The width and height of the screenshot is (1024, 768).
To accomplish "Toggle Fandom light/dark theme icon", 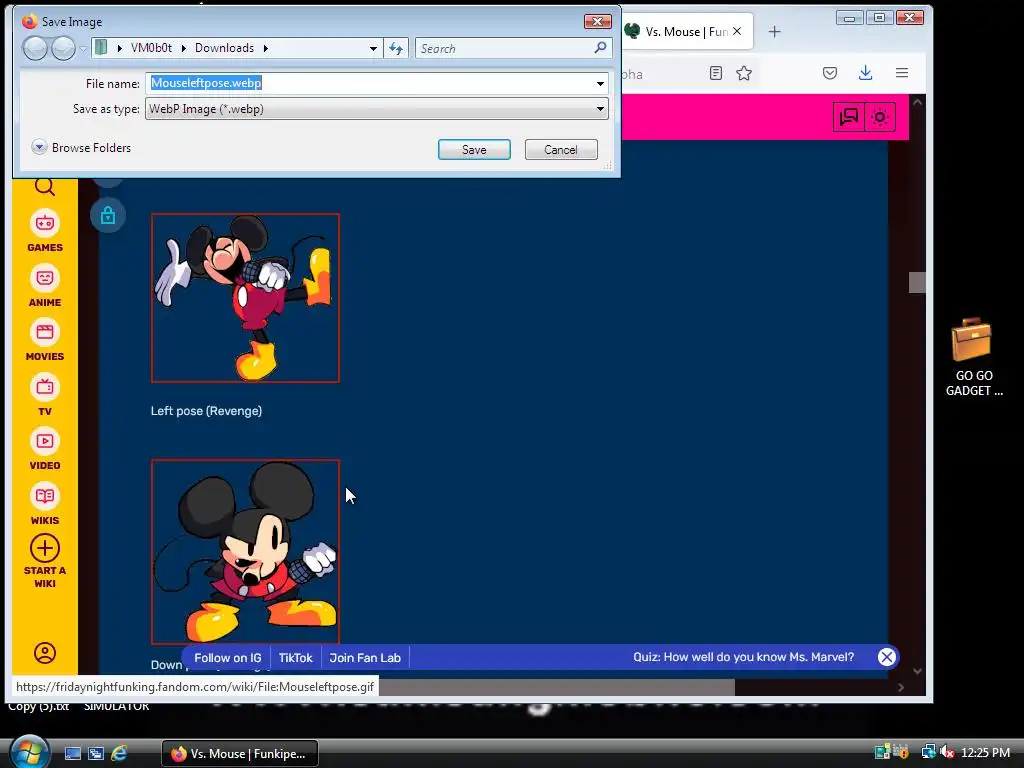I will pyautogui.click(x=880, y=117).
